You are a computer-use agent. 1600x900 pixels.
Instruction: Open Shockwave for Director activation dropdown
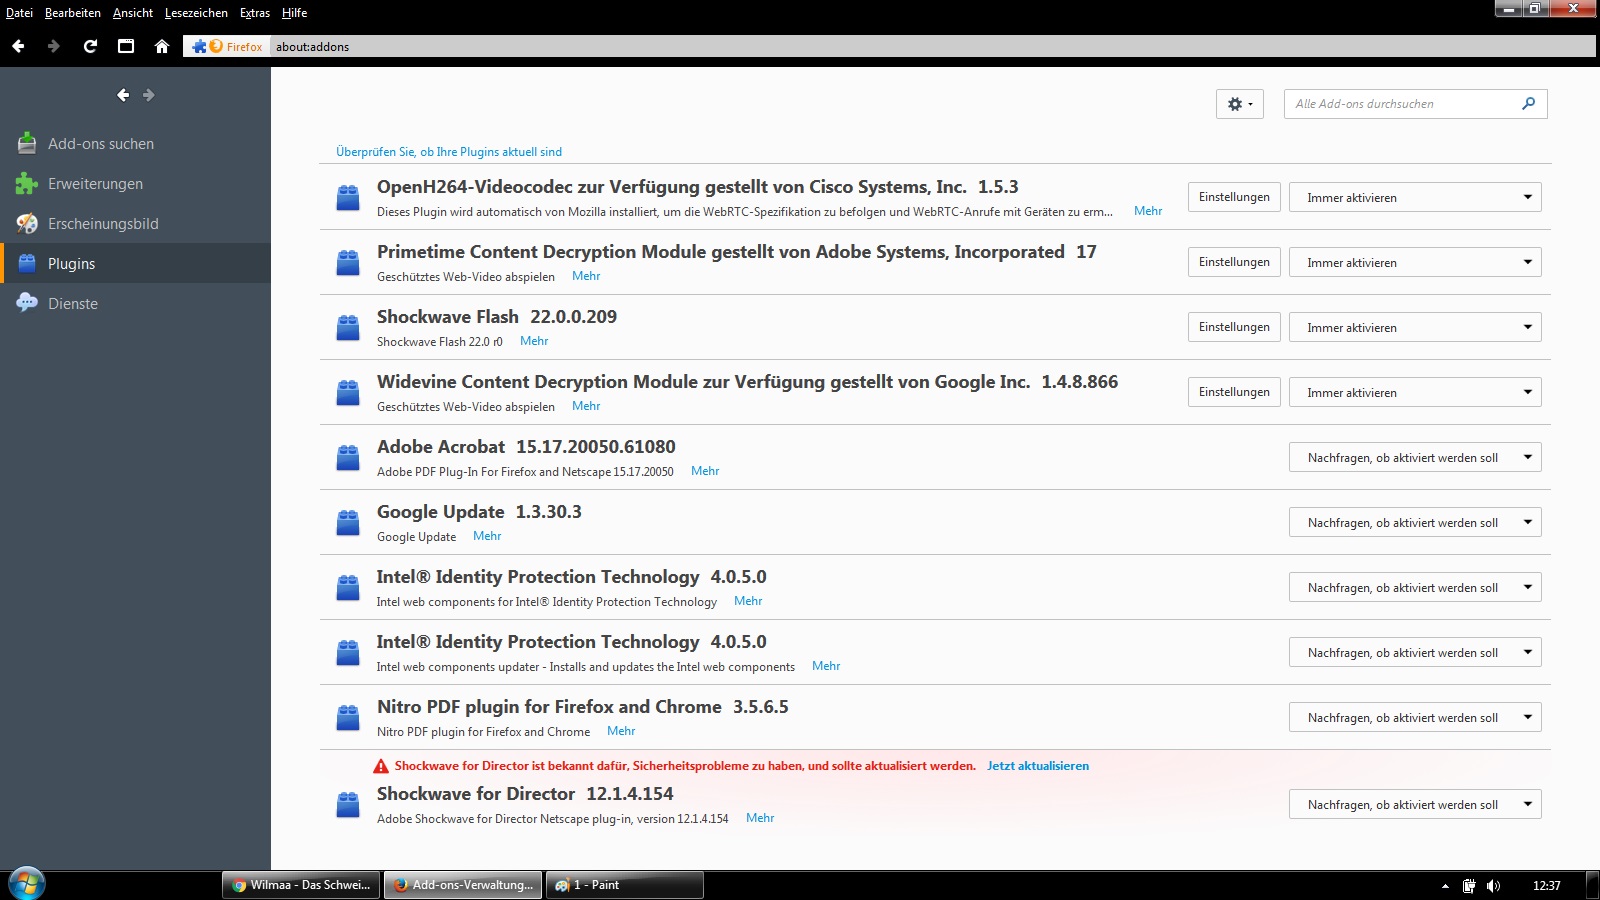1415,804
